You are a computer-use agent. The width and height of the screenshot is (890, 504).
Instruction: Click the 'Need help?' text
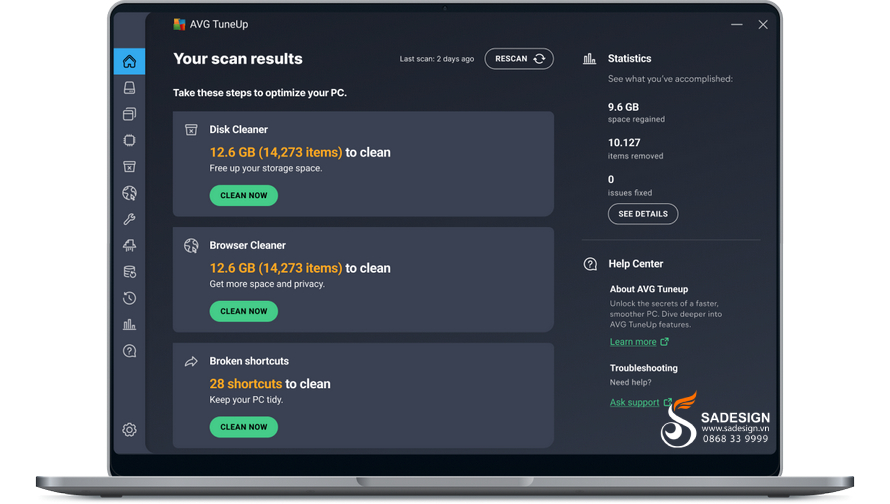pos(631,382)
